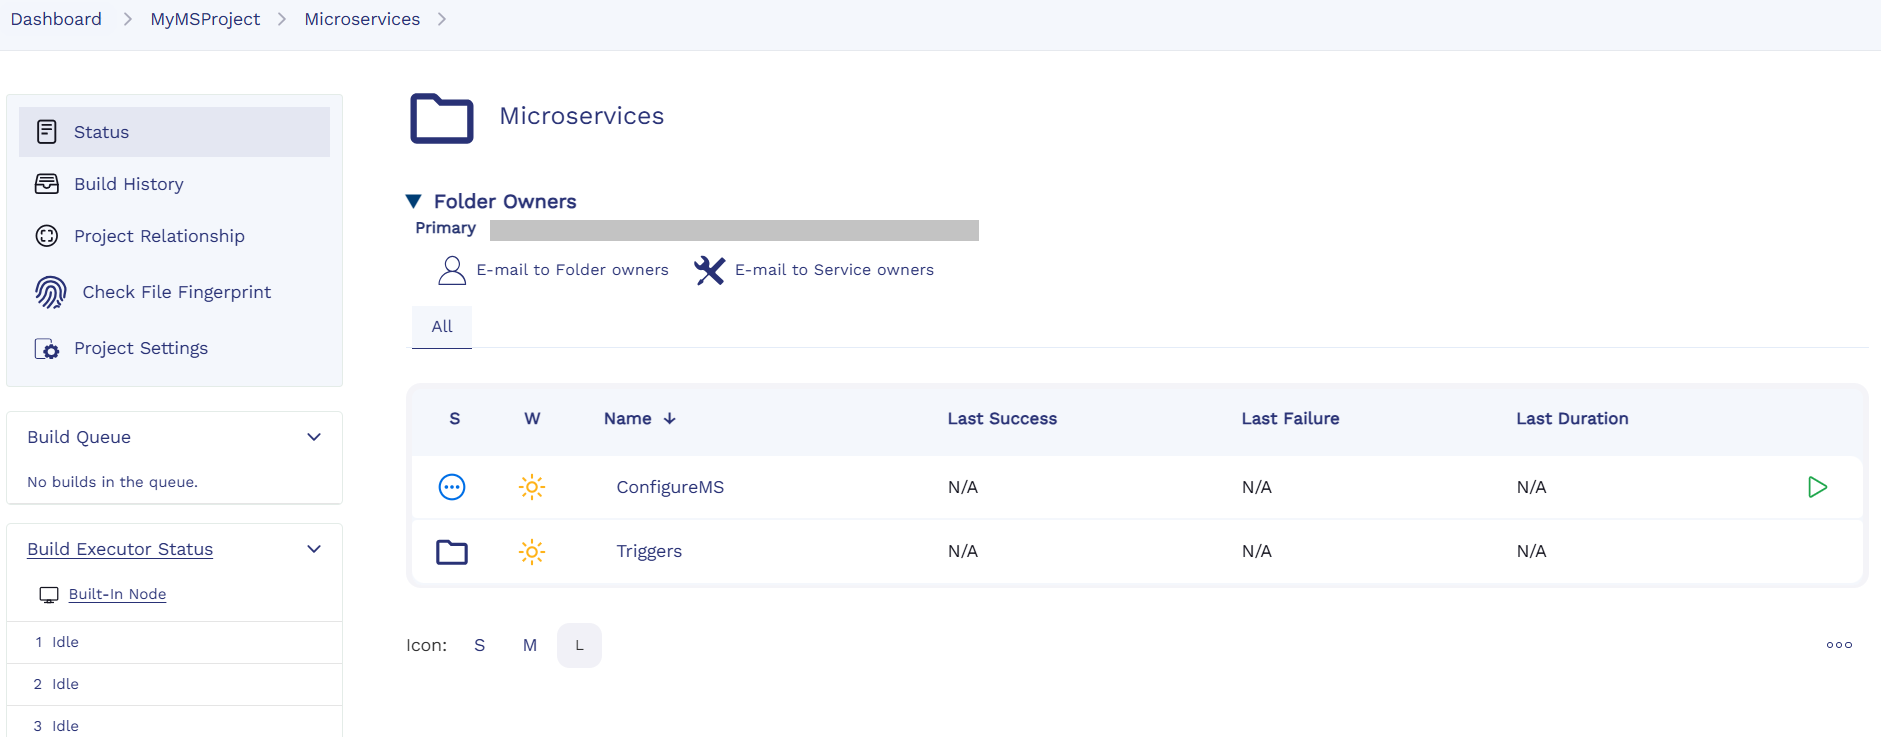1881x737 pixels.
Task: Click the sun weather icon for Triggers
Action: coord(532,552)
